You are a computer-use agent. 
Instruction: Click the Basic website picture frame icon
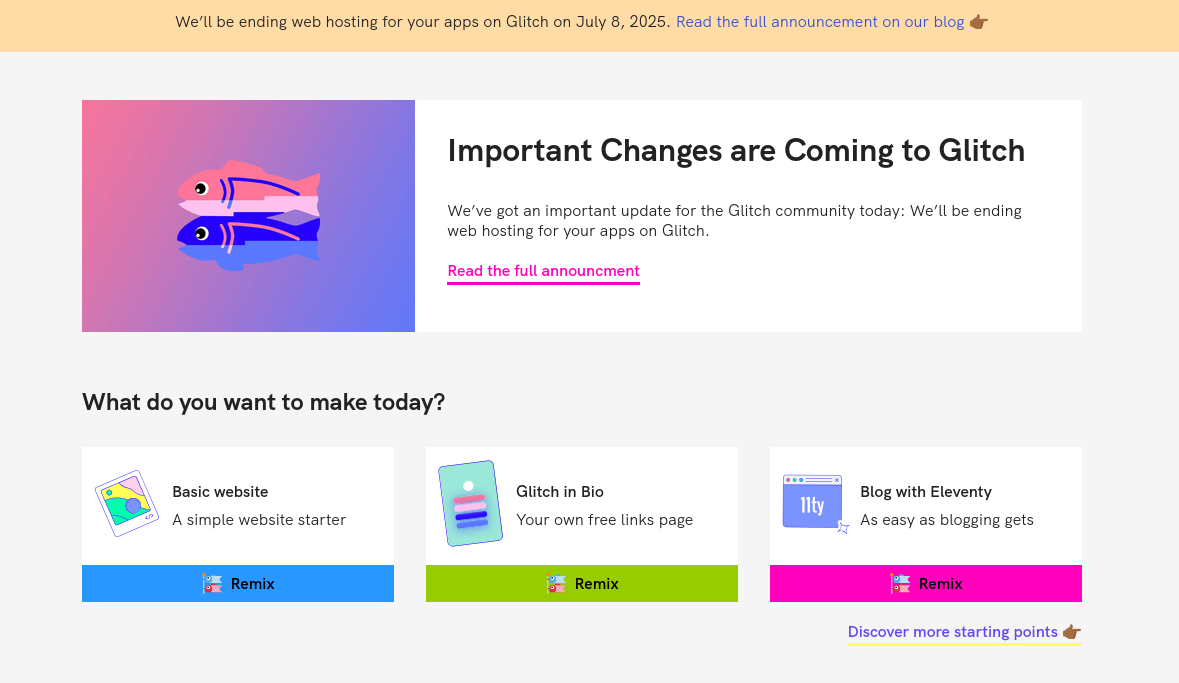click(127, 503)
